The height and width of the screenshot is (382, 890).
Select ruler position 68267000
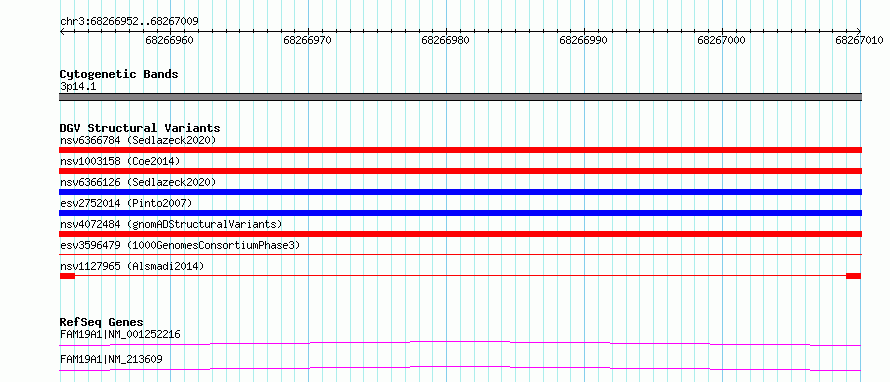click(721, 40)
